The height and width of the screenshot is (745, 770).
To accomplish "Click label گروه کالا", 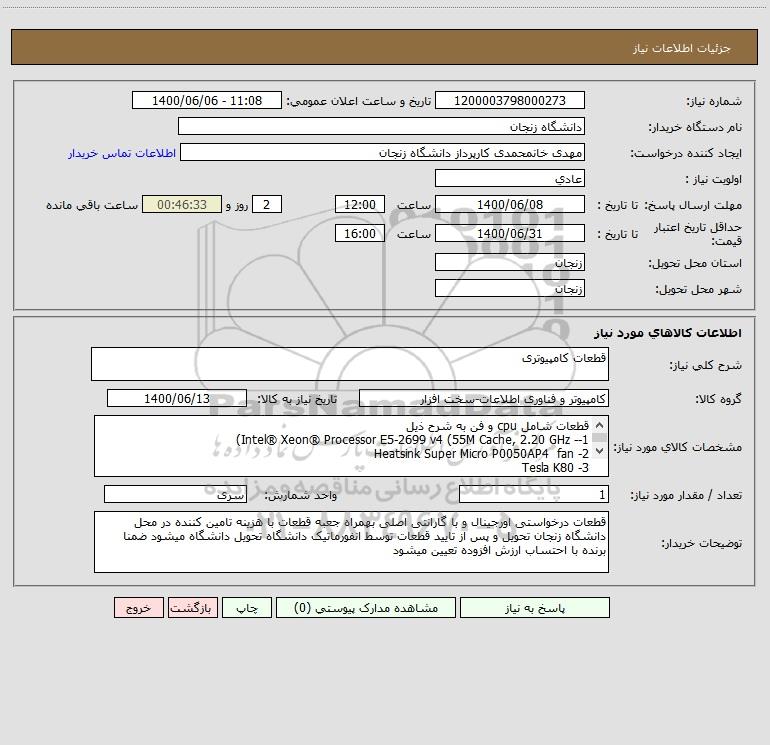I will [718, 399].
